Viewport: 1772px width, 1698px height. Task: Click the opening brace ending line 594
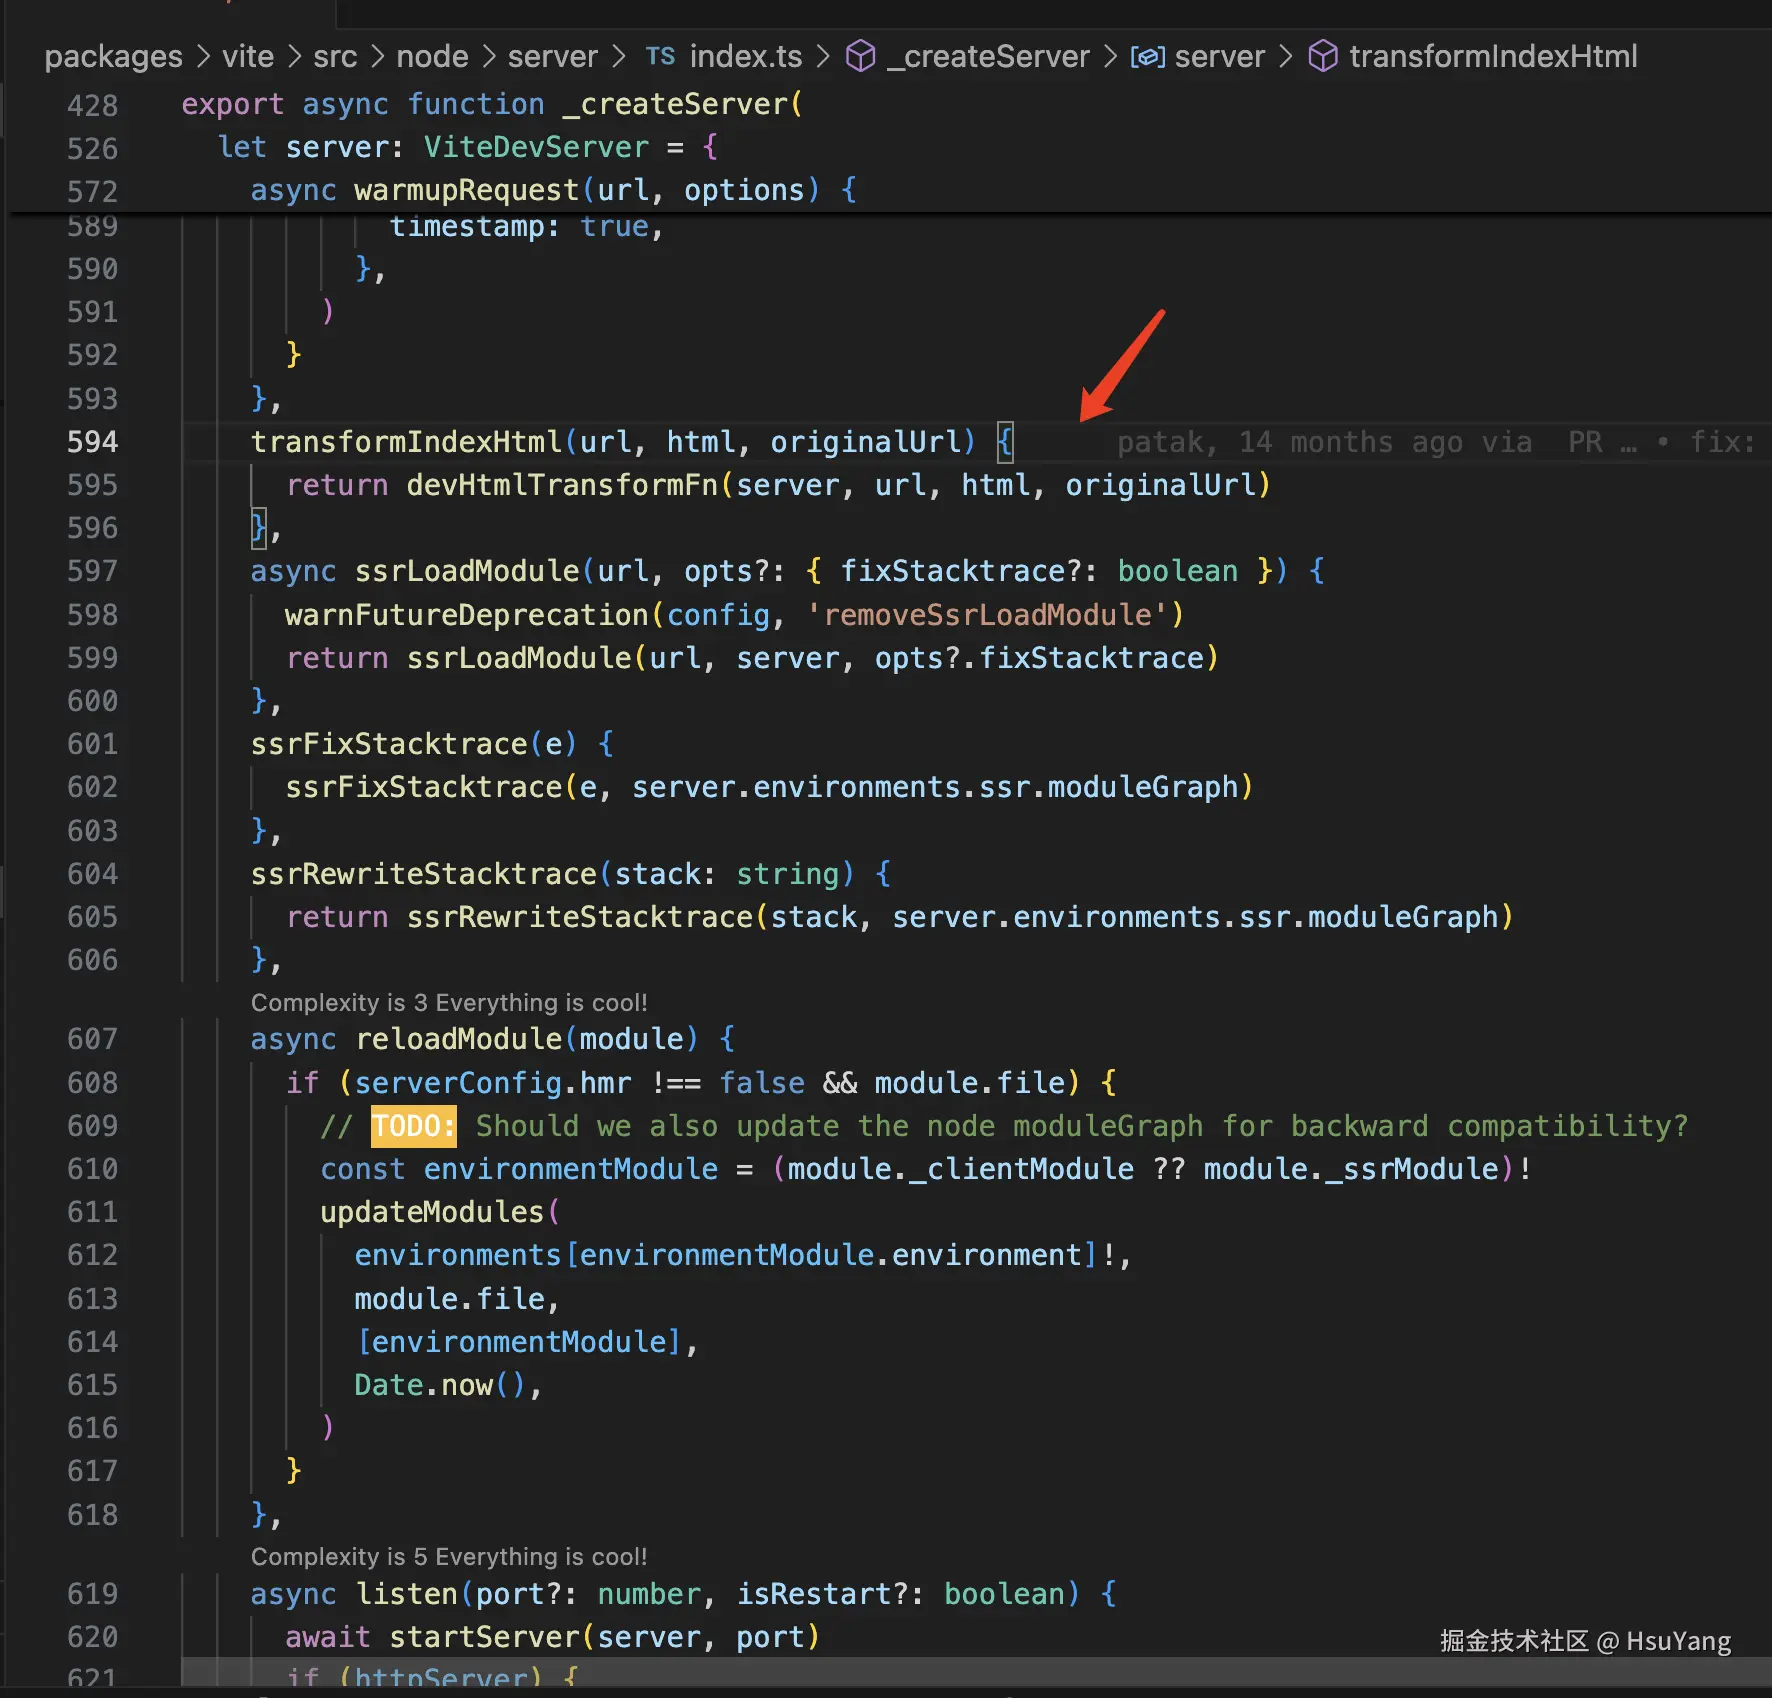(1005, 442)
